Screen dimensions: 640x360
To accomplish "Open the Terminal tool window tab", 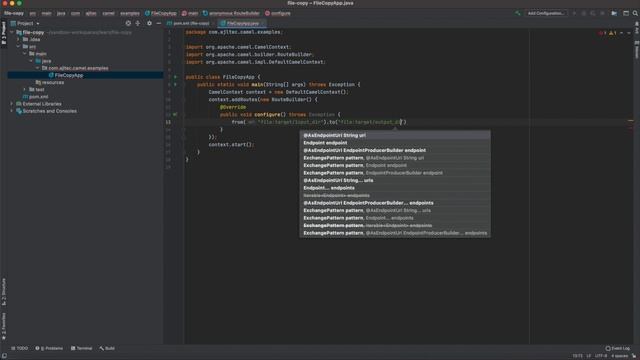I will click(82, 348).
